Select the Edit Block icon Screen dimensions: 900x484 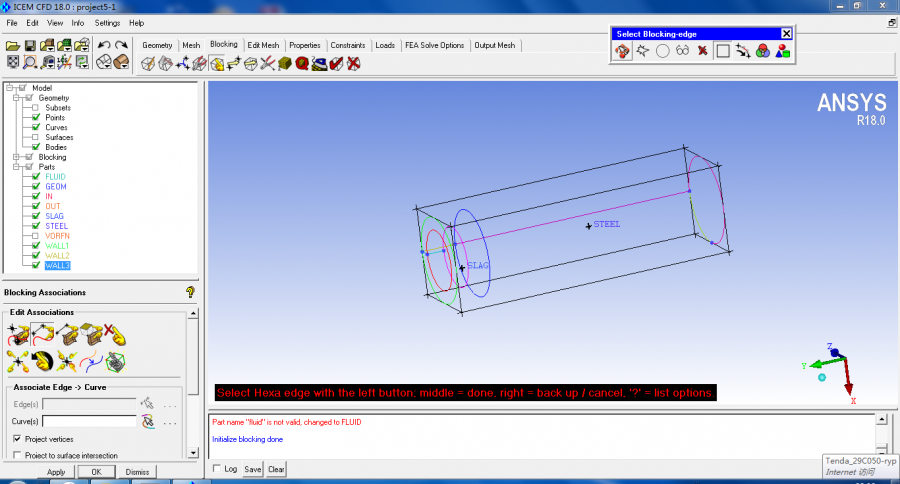pos(199,64)
